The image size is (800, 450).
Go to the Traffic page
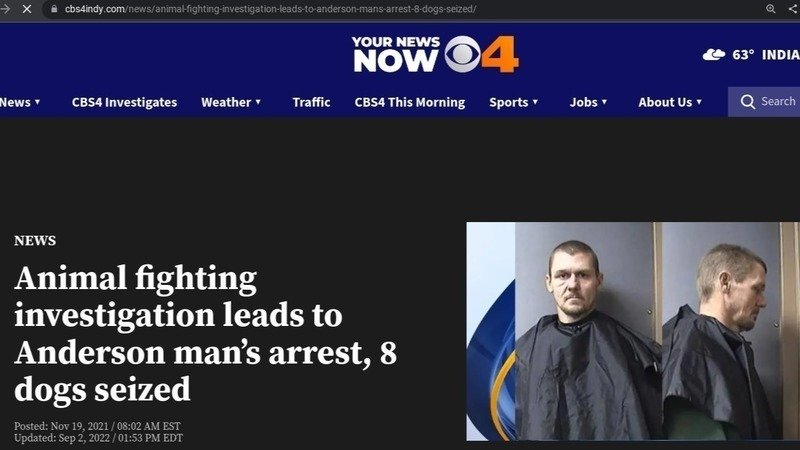click(311, 102)
